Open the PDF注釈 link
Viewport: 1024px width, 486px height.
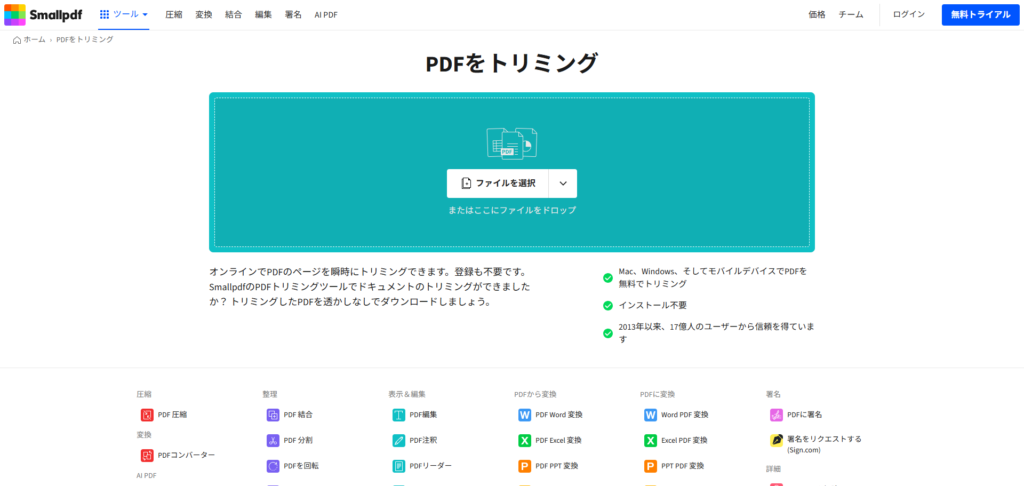423,440
